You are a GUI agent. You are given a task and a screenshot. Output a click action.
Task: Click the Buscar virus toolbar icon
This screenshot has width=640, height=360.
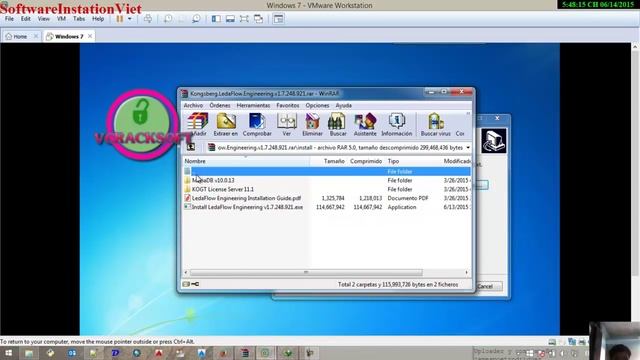(x=436, y=122)
